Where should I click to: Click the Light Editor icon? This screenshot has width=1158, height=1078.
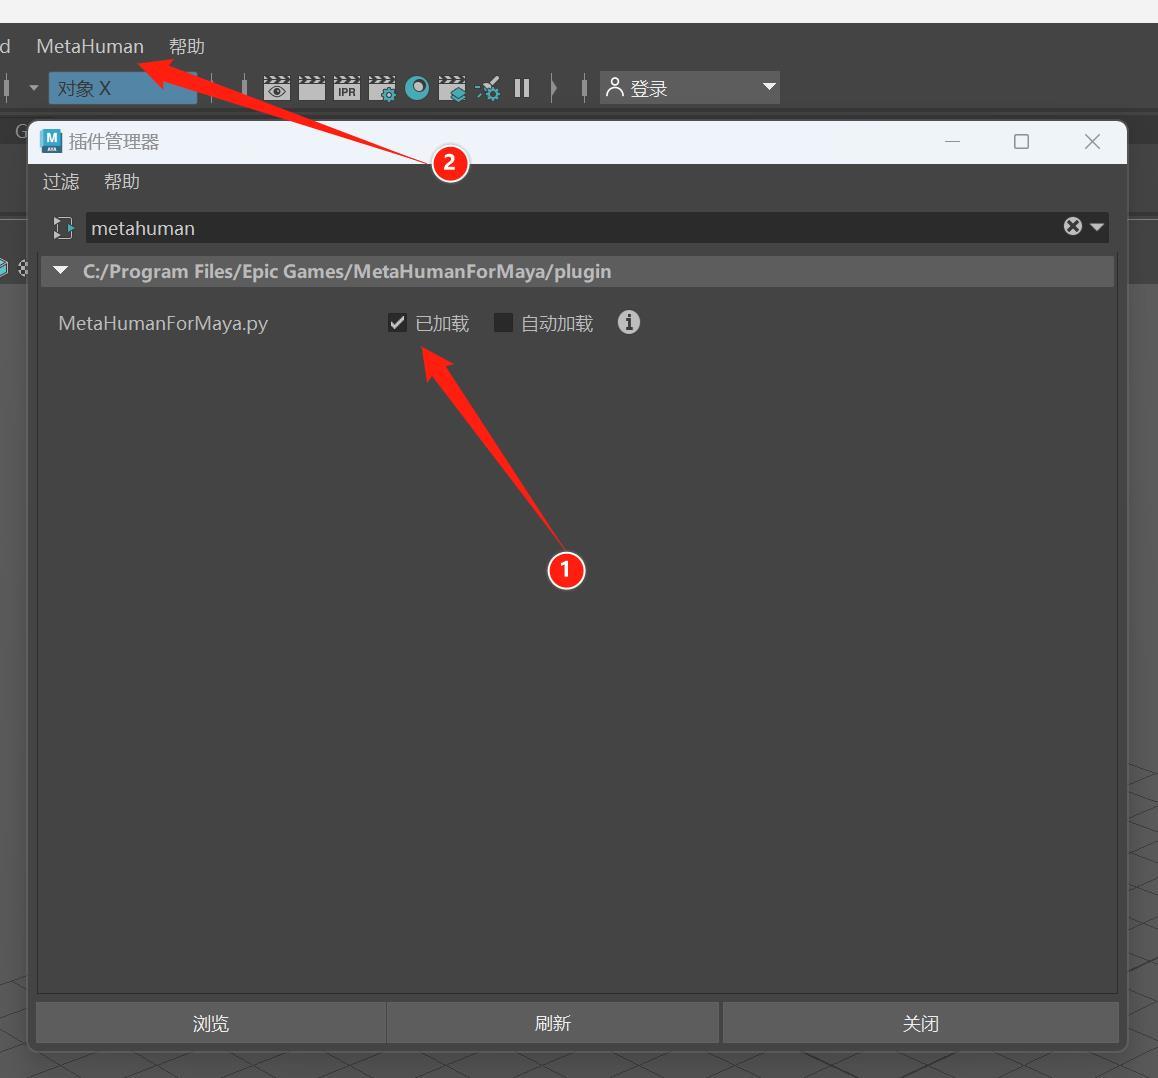[488, 89]
